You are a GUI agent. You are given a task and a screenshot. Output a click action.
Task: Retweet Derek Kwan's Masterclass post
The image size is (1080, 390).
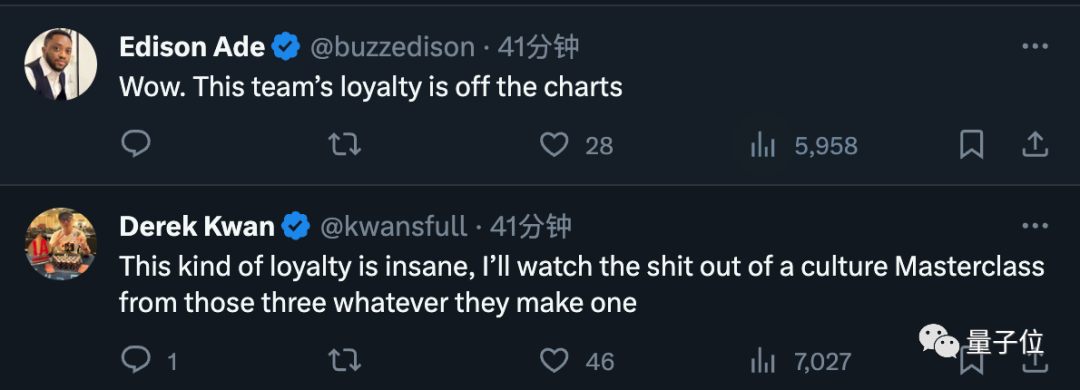344,361
